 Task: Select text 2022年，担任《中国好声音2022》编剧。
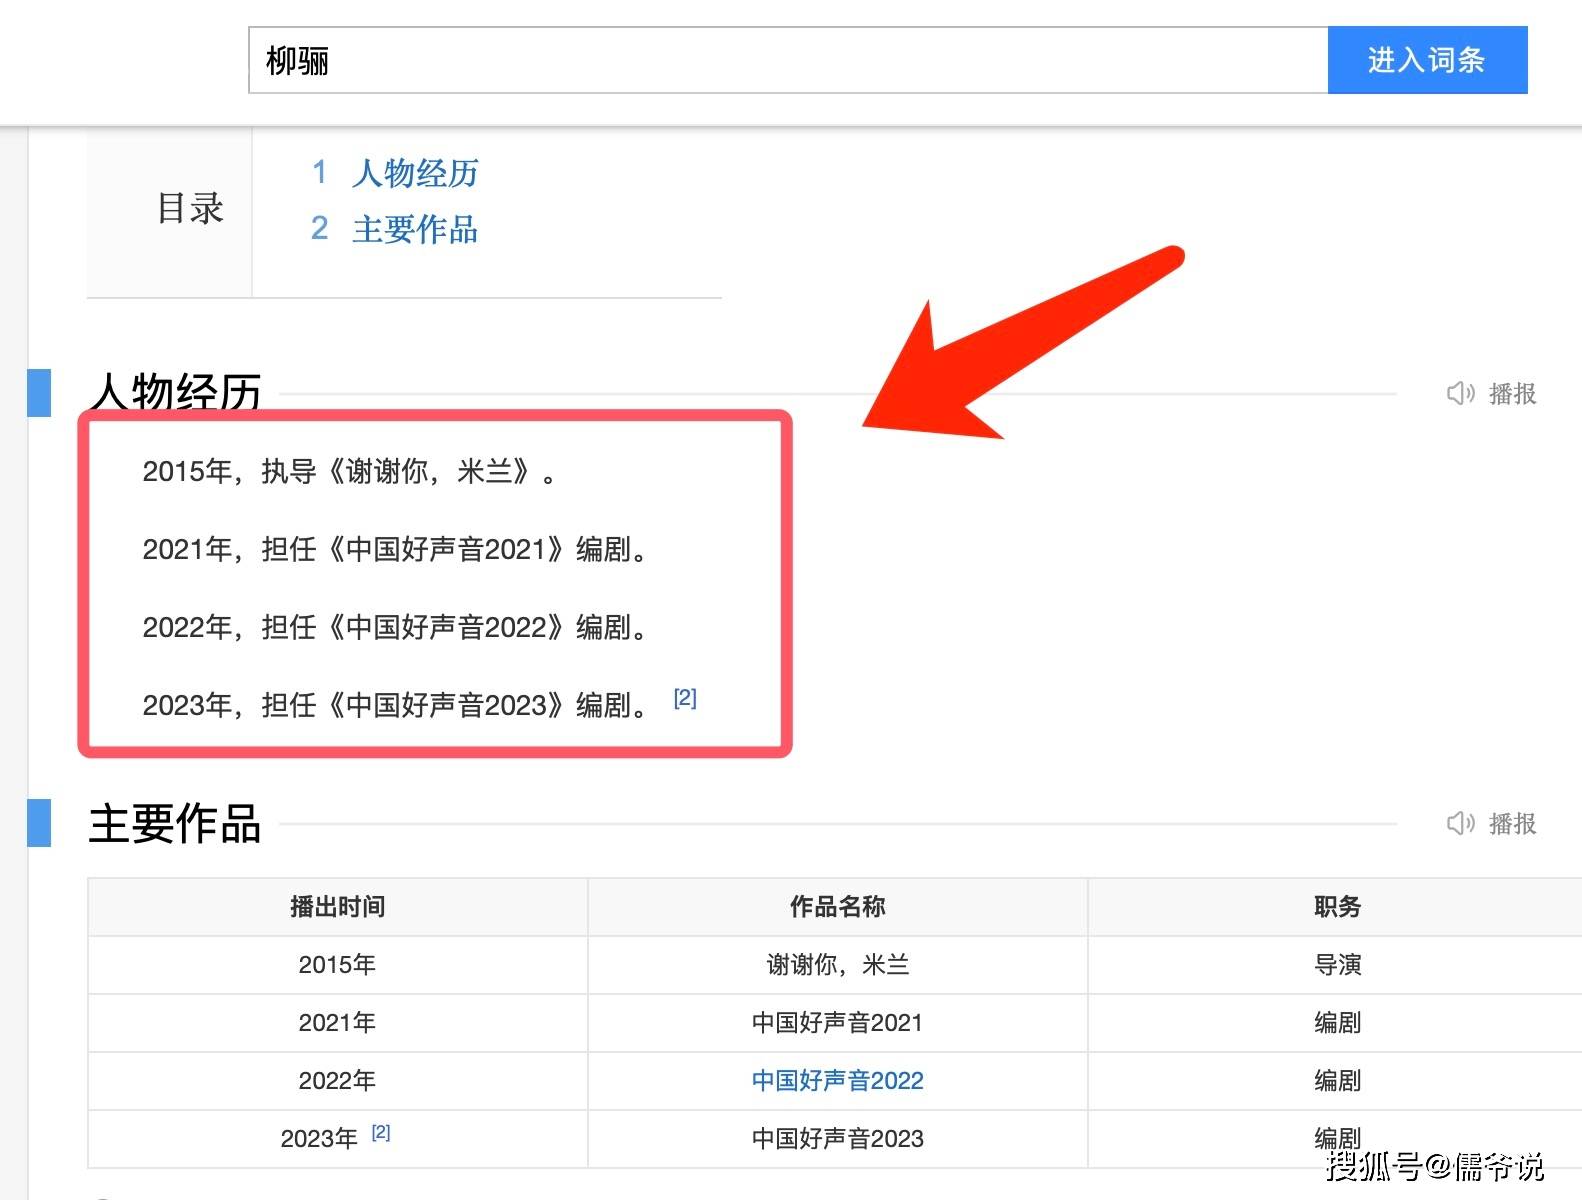tap(395, 627)
